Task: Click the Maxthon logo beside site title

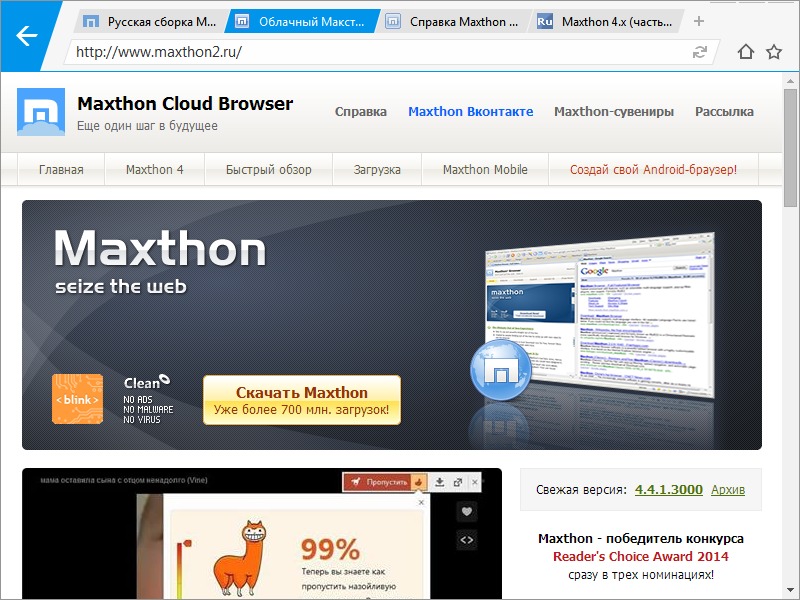Action: (x=40, y=112)
